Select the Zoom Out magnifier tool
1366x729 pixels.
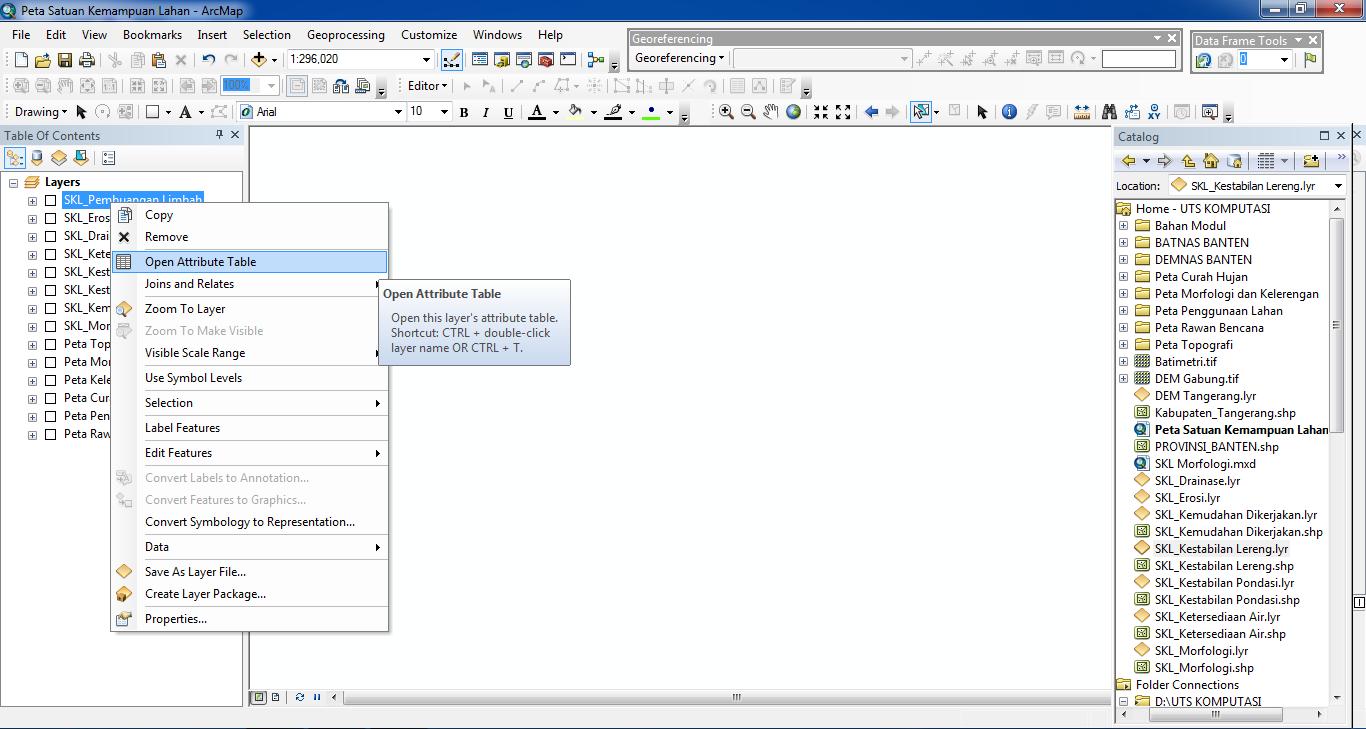coord(748,112)
